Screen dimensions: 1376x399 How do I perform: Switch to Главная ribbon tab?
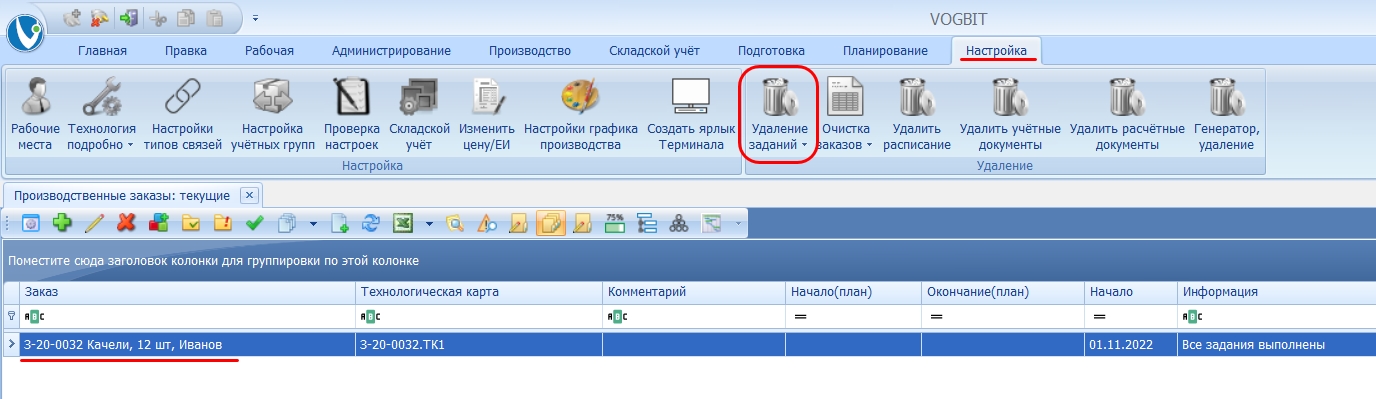pos(102,51)
